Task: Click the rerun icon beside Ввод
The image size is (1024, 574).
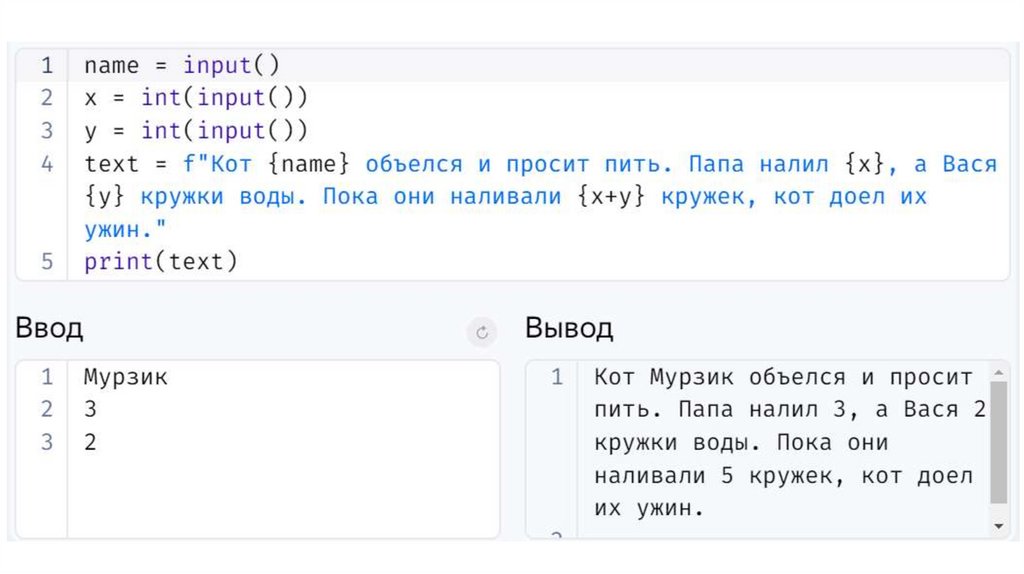Action: pos(482,333)
